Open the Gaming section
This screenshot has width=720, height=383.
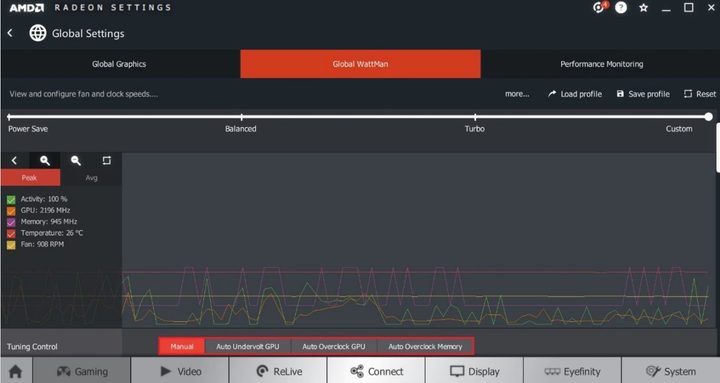click(x=82, y=371)
